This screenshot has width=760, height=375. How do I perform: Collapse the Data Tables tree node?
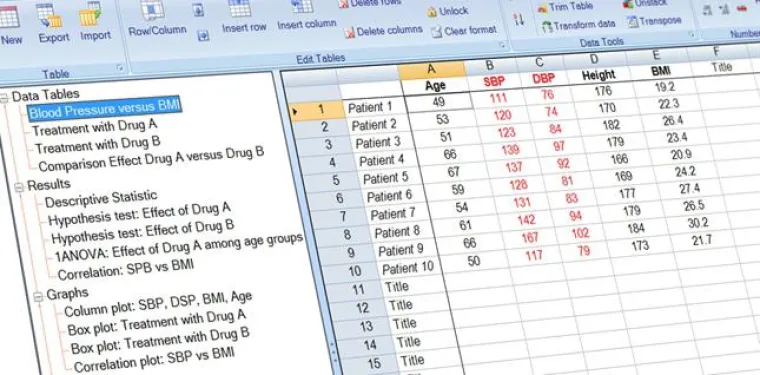[4, 98]
